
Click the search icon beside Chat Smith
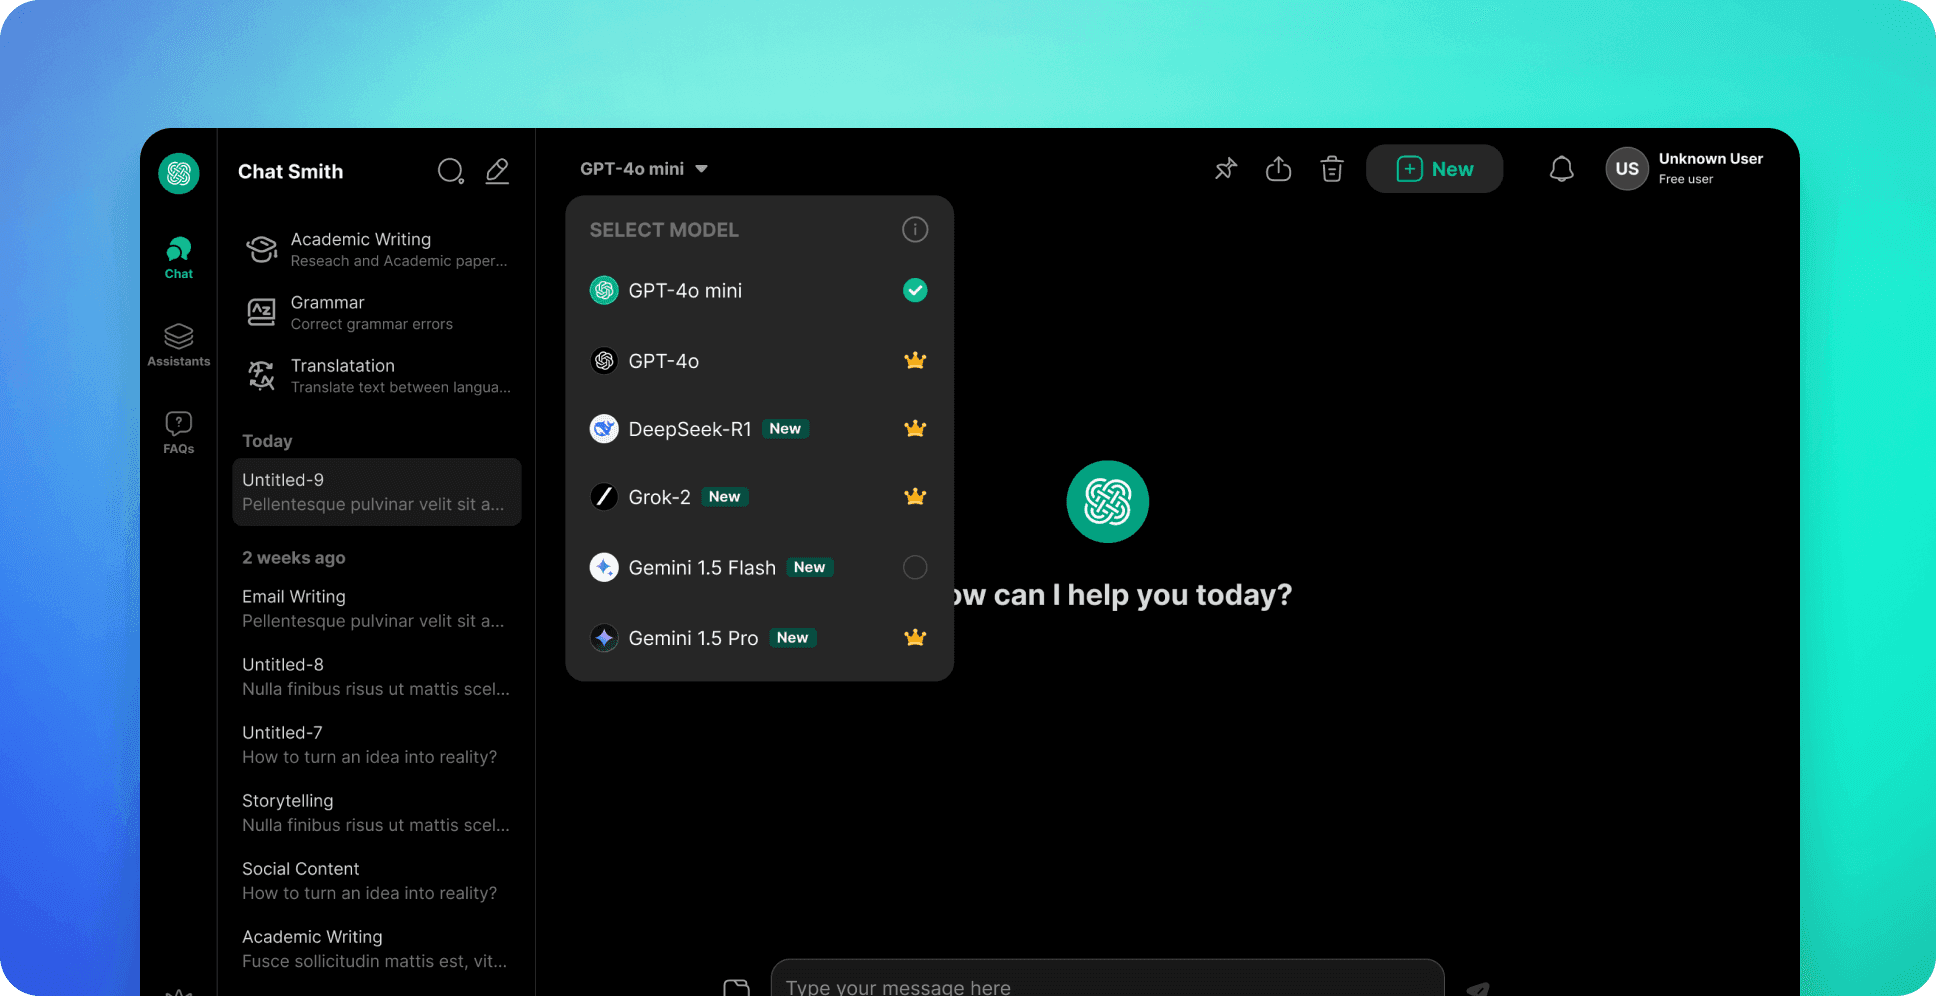[x=451, y=171]
